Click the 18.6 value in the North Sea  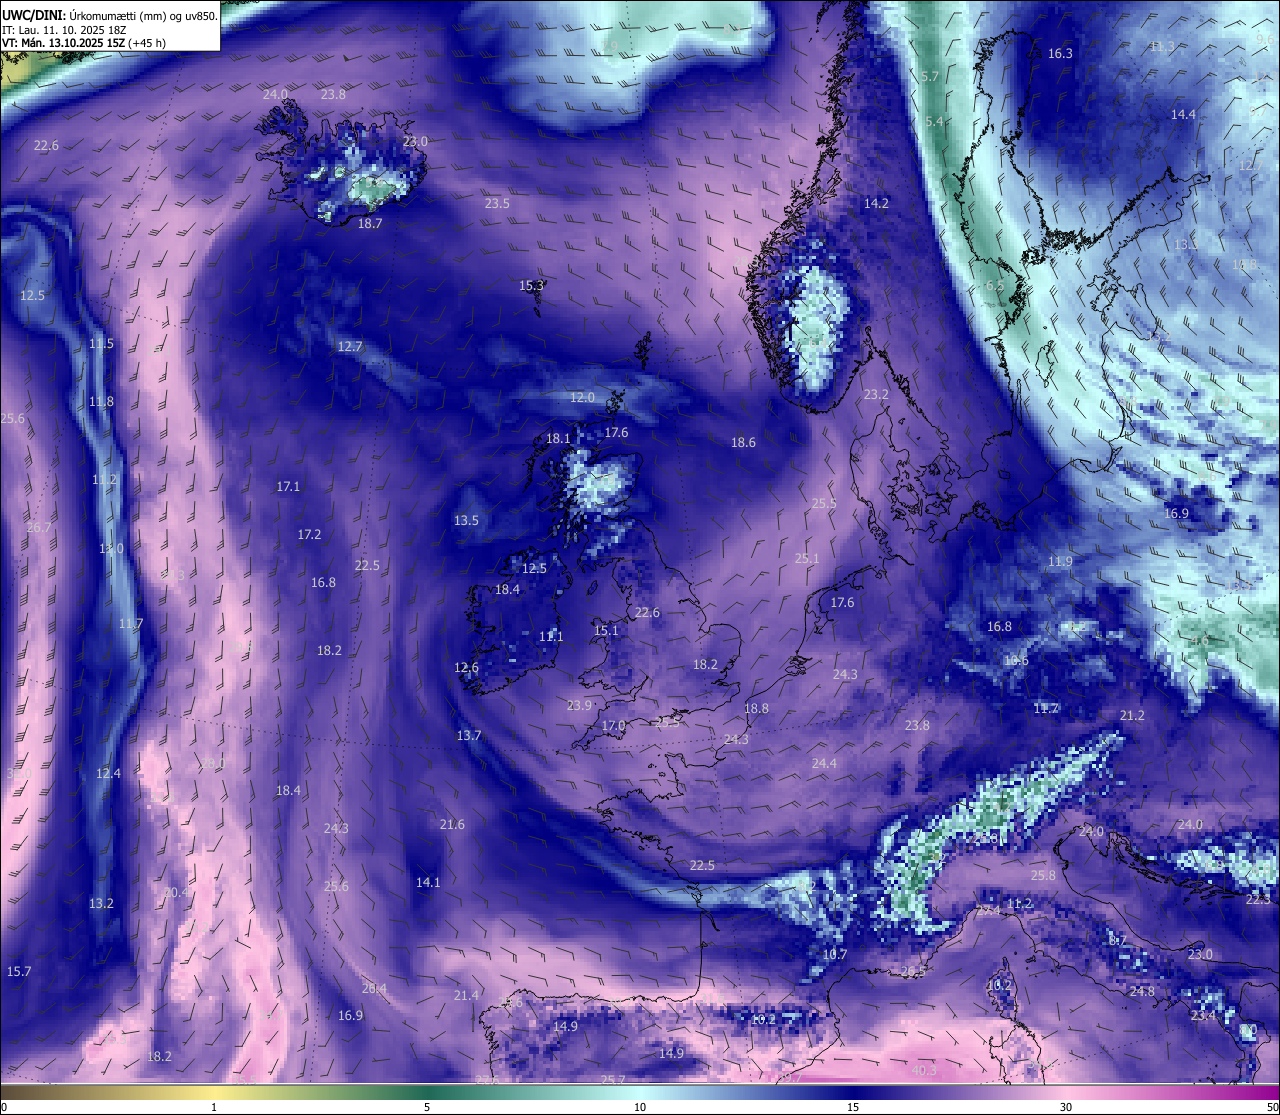click(x=743, y=442)
